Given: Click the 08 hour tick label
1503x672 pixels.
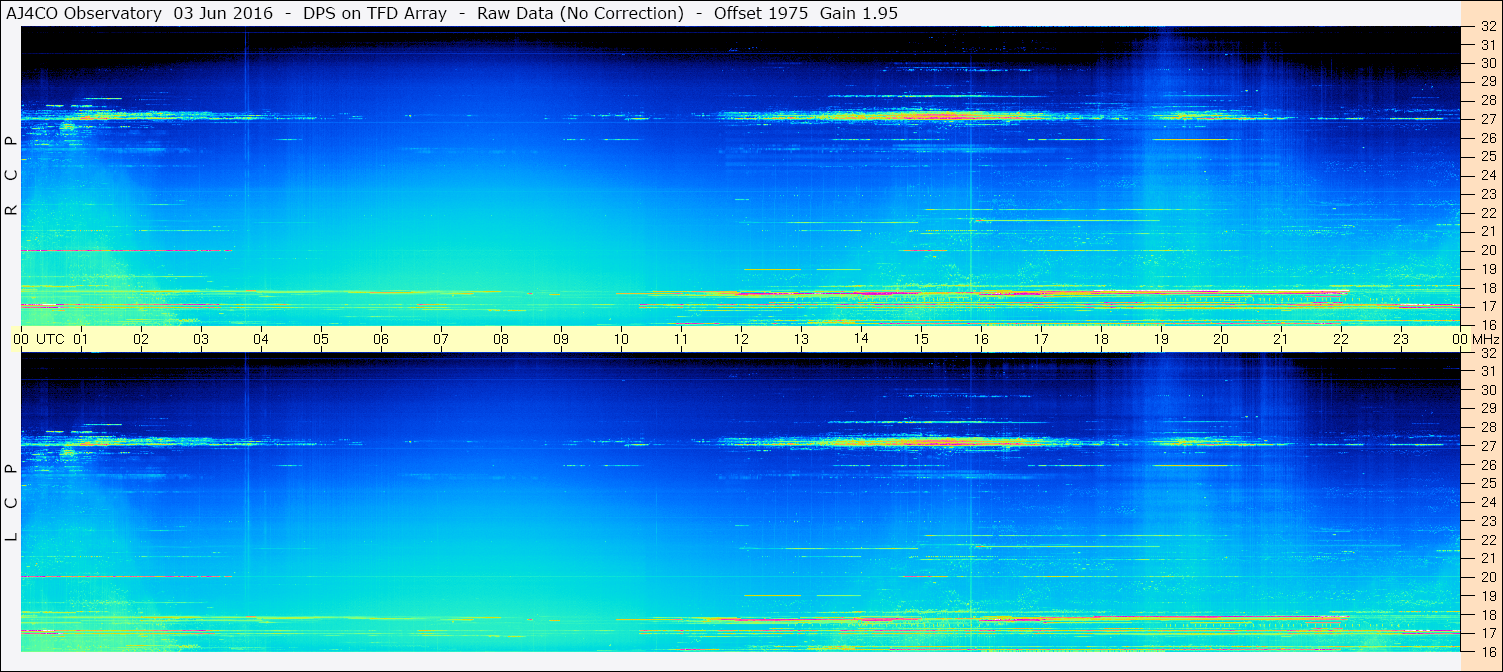Looking at the screenshot, I should [x=501, y=339].
